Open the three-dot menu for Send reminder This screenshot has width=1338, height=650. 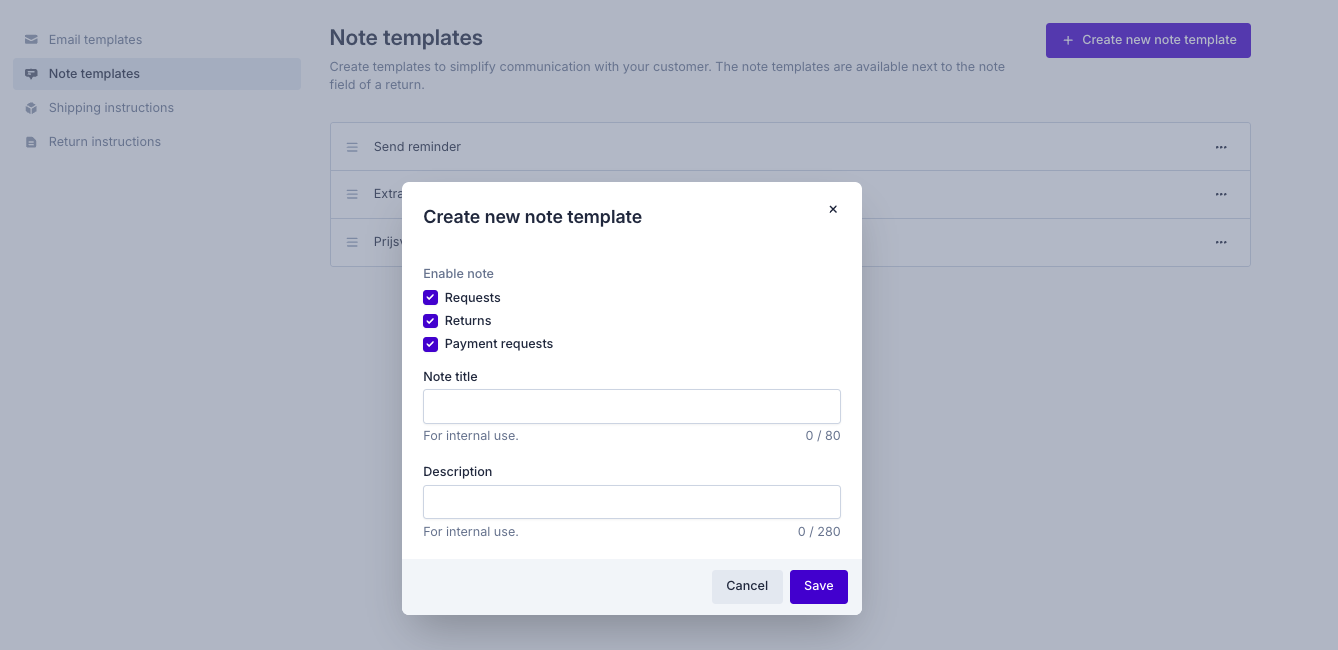click(1221, 147)
